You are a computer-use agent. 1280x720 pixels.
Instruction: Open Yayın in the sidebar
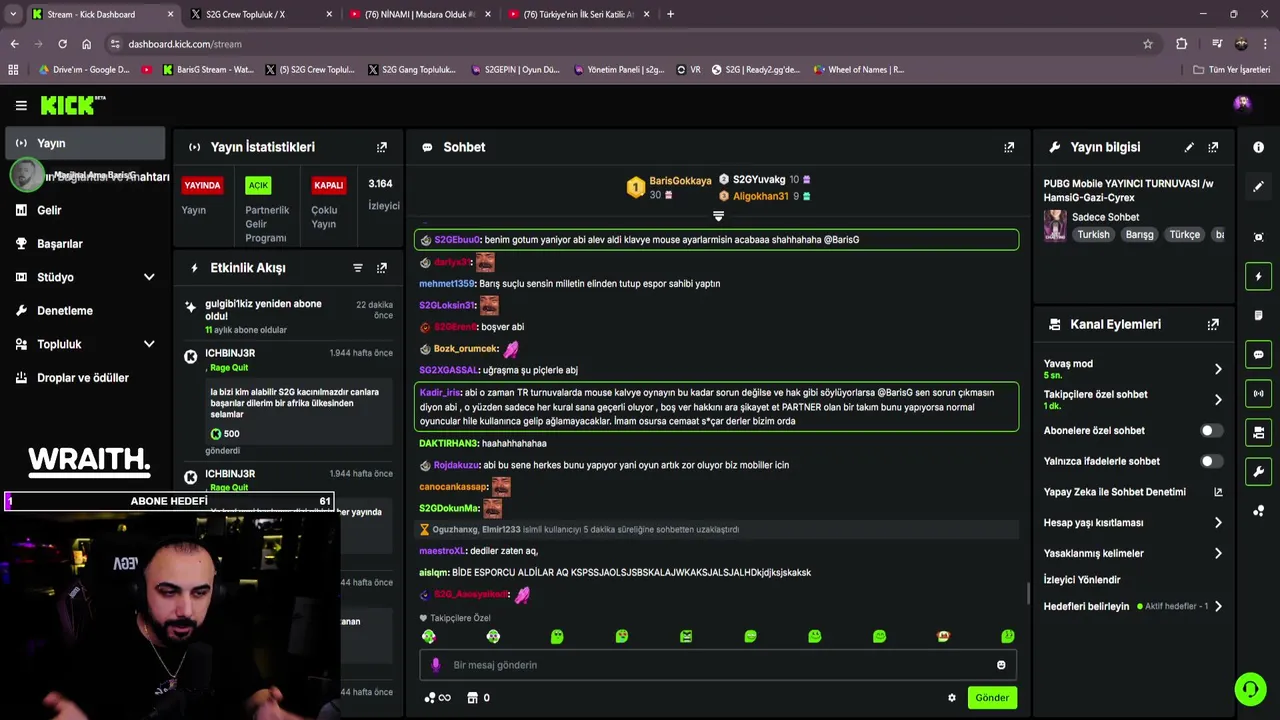click(x=85, y=143)
